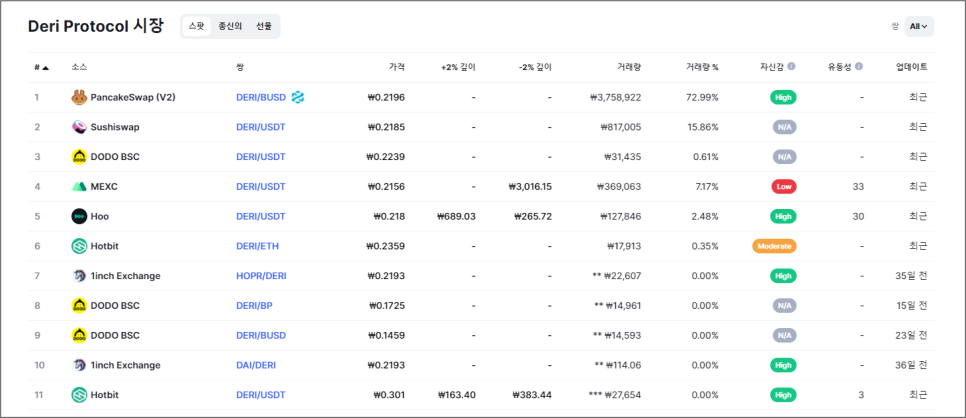Switch to the 종신의 tab
This screenshot has width=966, height=418.
(x=230, y=27)
